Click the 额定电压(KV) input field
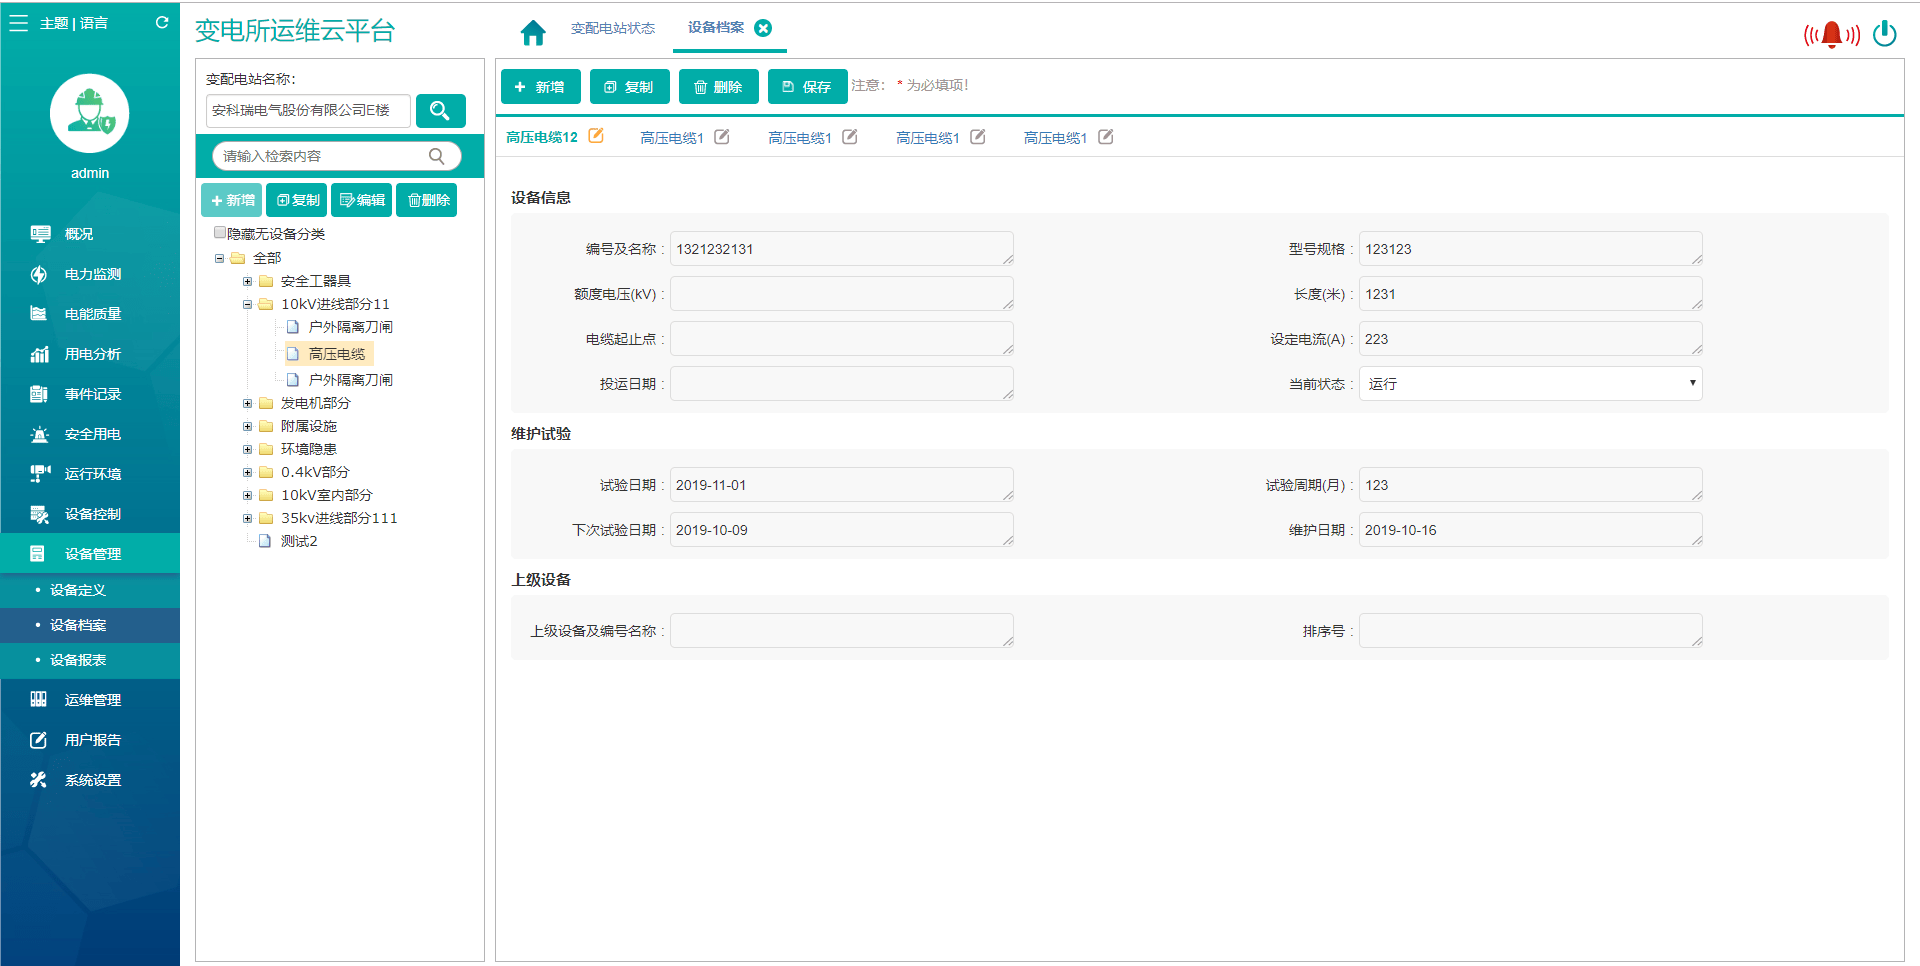Viewport: 1920px width, 966px height. coord(841,294)
